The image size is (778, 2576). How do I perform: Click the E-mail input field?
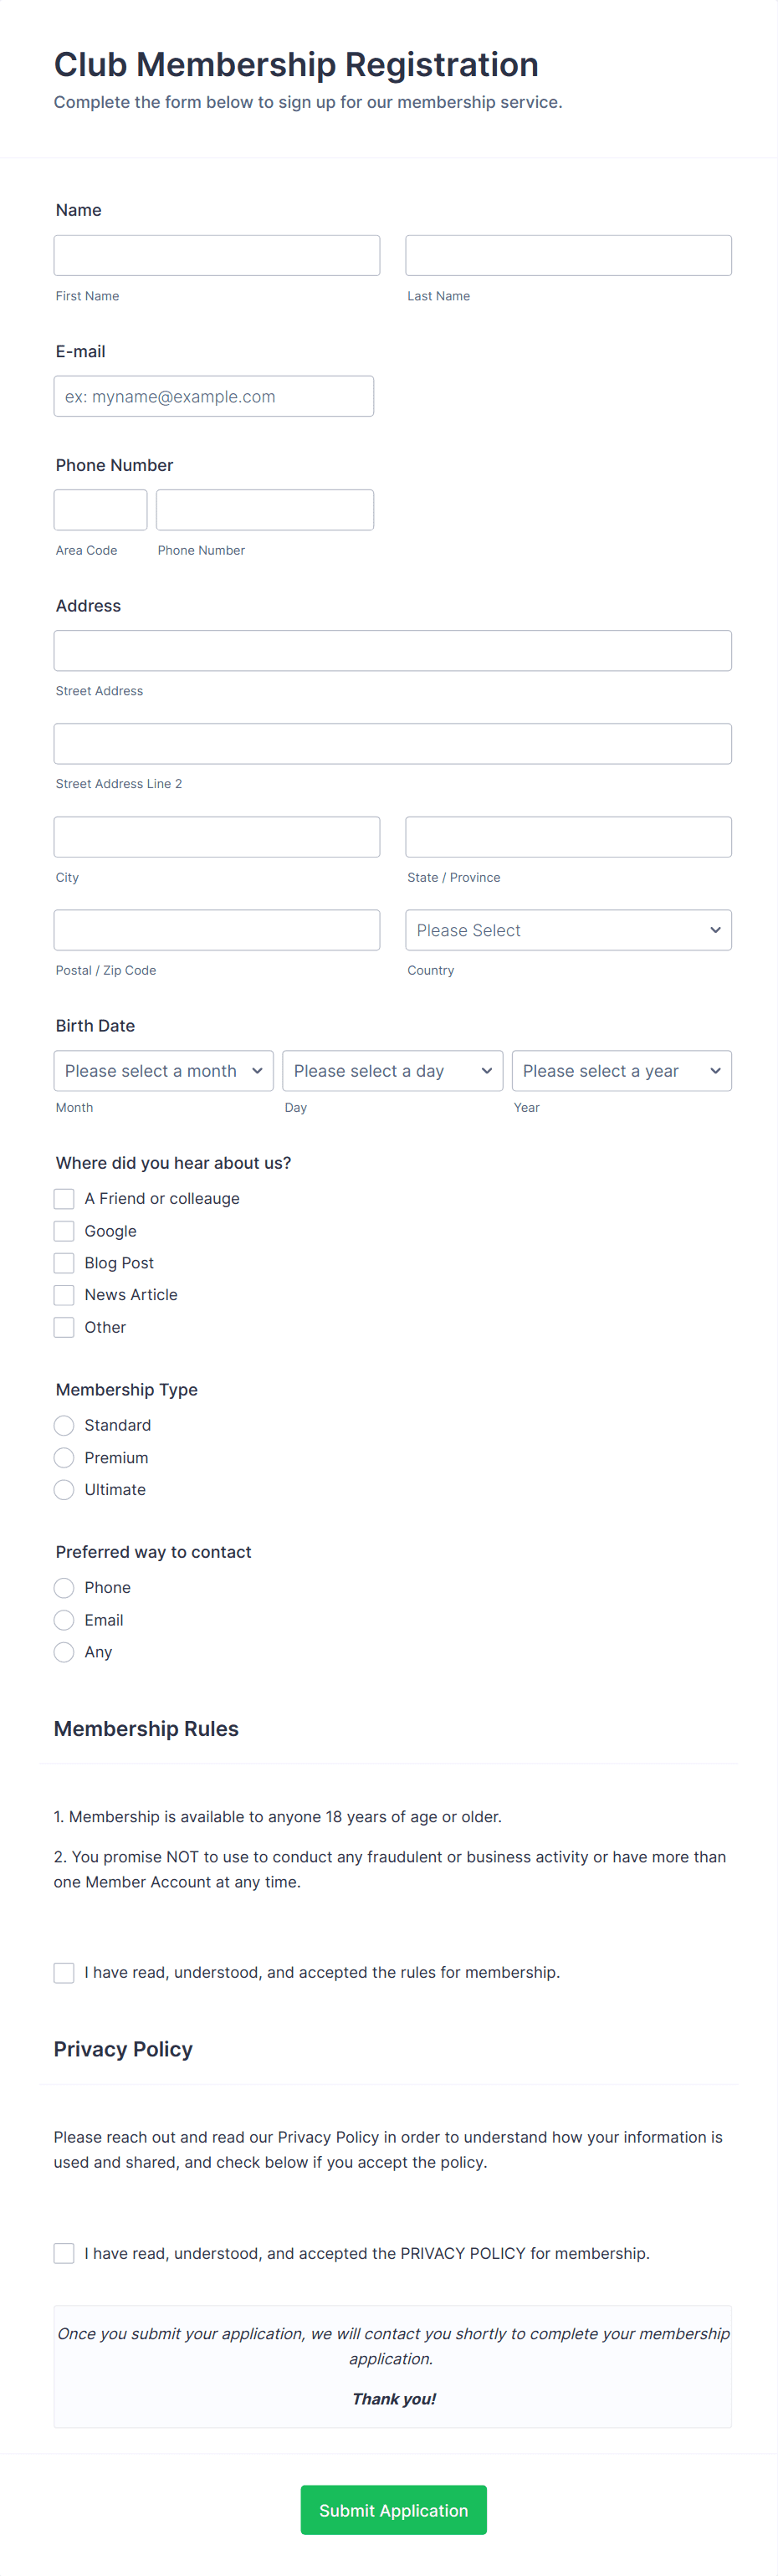click(x=213, y=396)
